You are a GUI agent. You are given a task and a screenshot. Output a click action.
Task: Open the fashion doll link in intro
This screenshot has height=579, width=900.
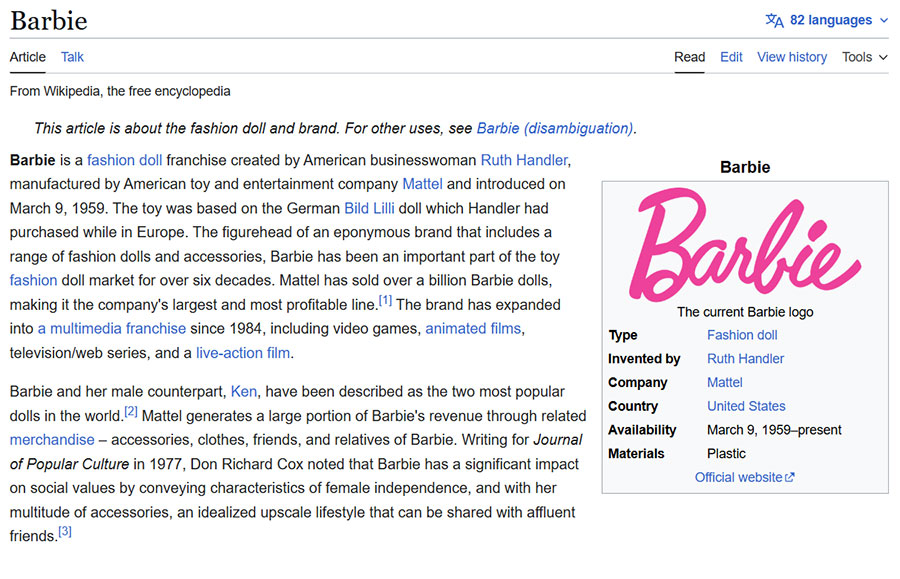(x=125, y=160)
